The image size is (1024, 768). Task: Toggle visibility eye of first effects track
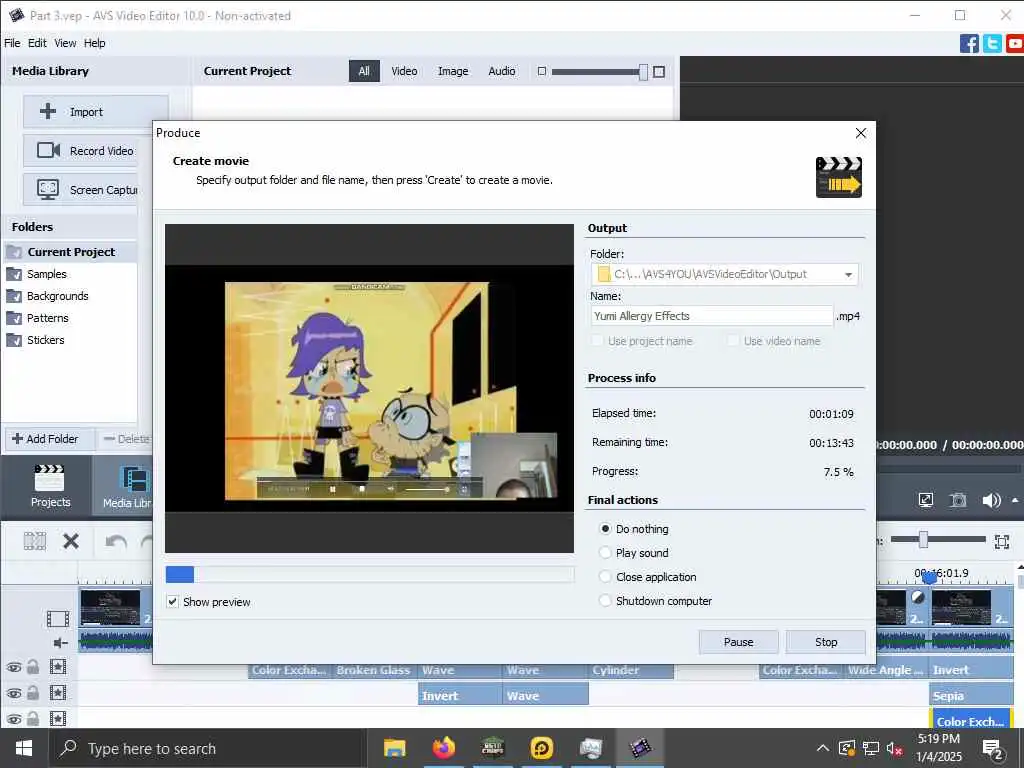pos(14,667)
